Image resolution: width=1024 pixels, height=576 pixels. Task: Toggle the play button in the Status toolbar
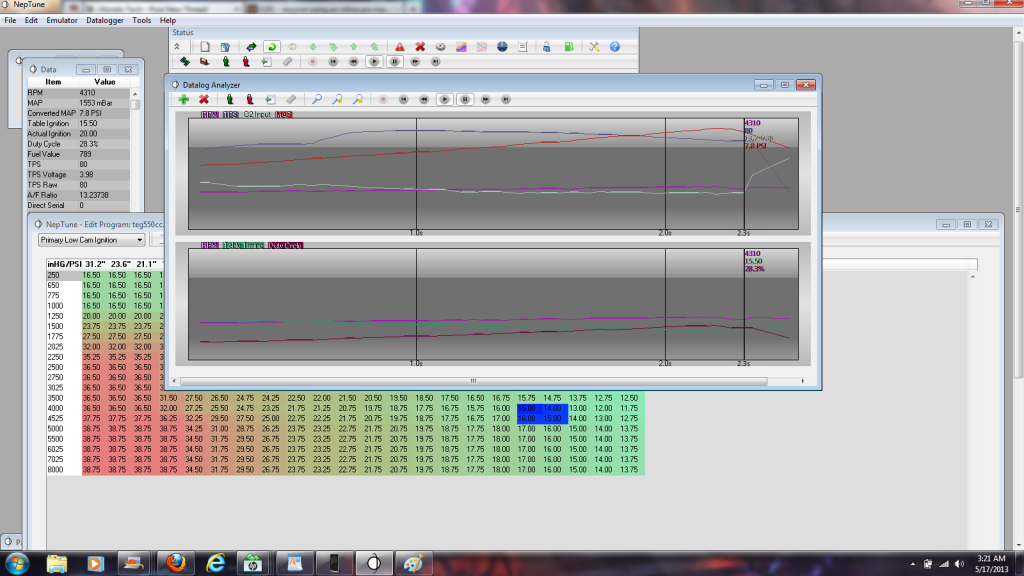coord(373,61)
